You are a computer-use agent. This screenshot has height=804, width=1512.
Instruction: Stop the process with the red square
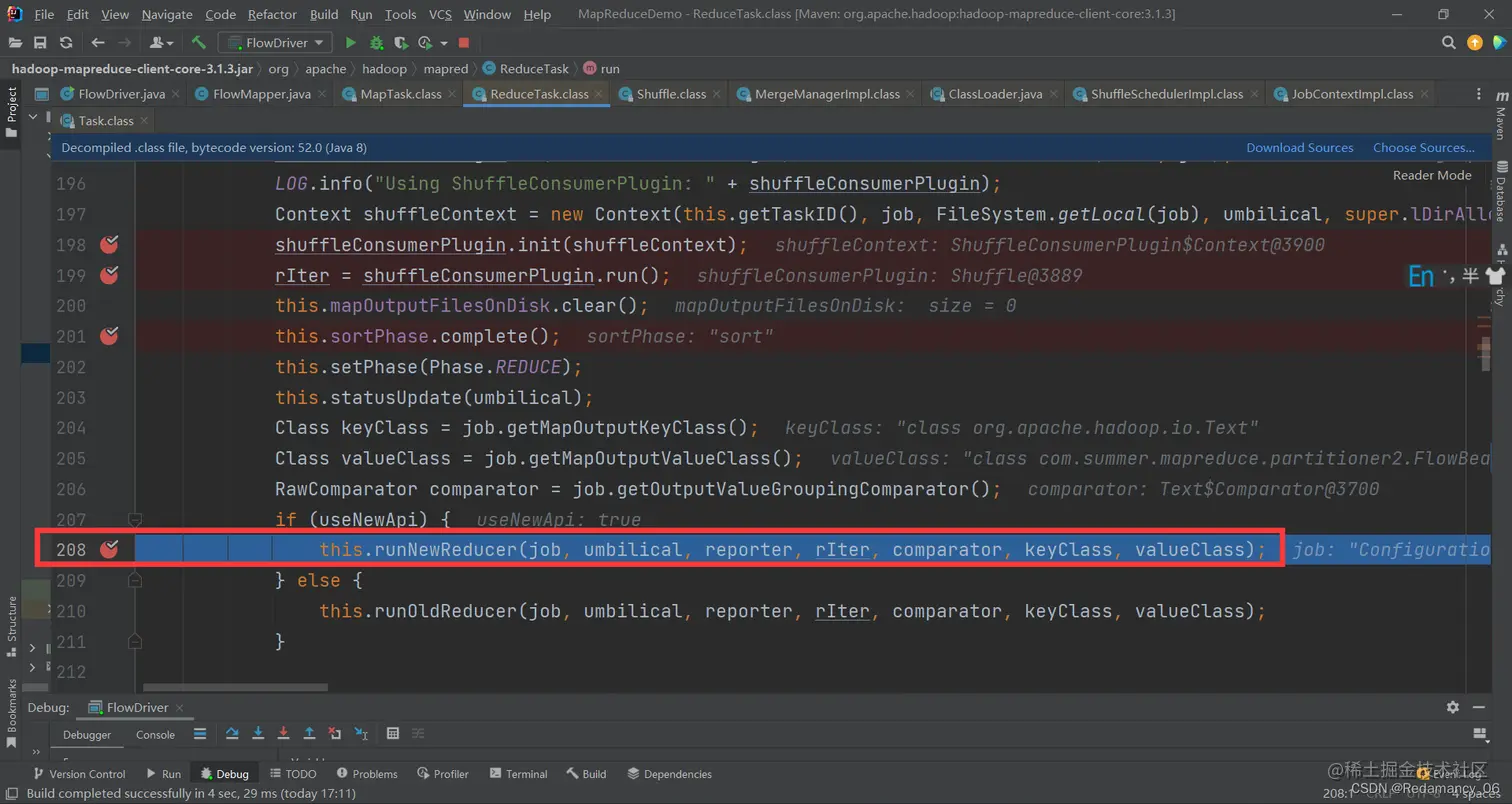pyautogui.click(x=464, y=43)
